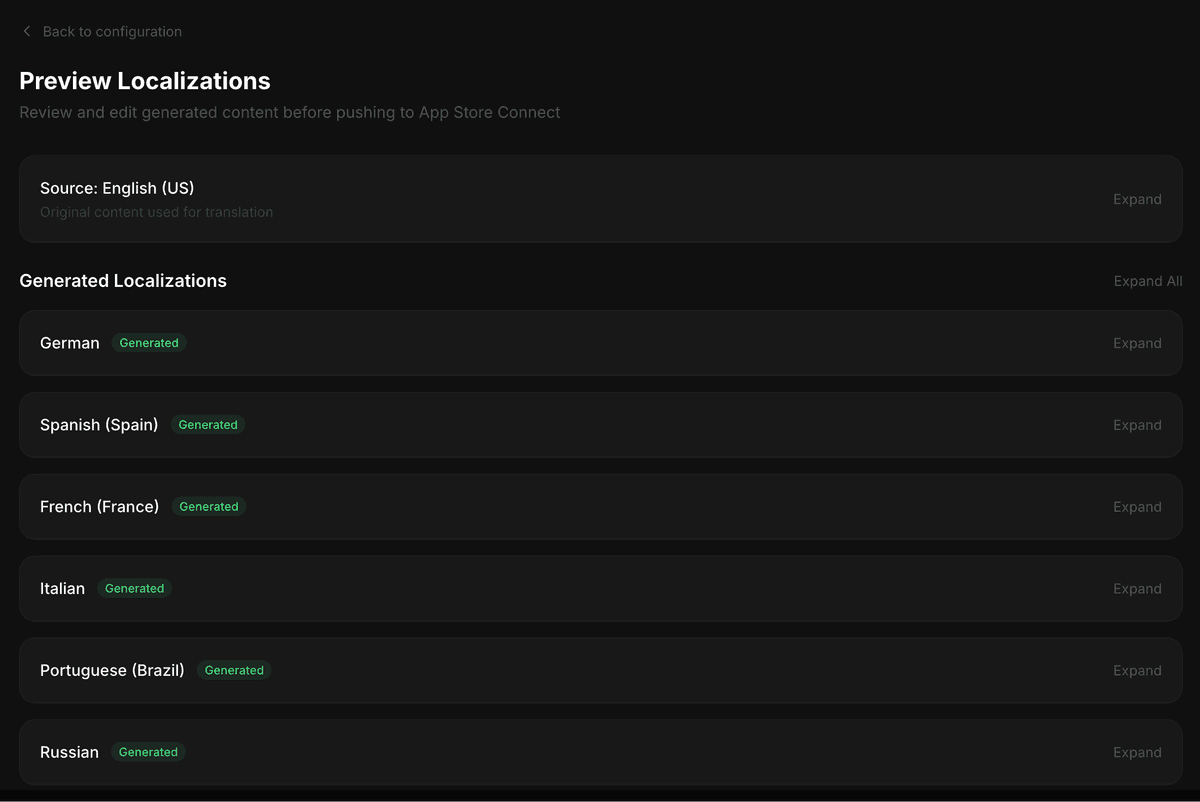This screenshot has height=802, width=1200.
Task: Click the Italian Generated status badge
Action: tap(134, 589)
